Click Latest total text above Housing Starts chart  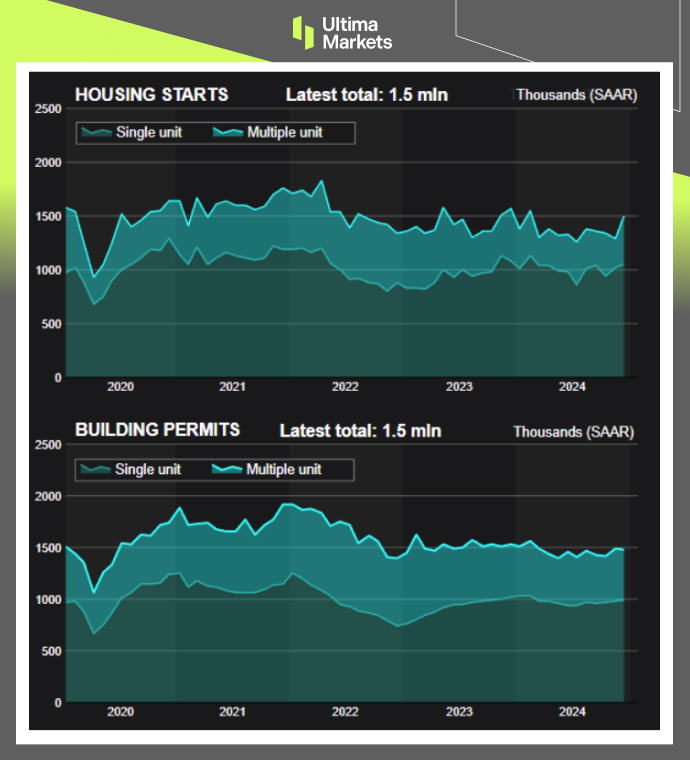coord(366,95)
